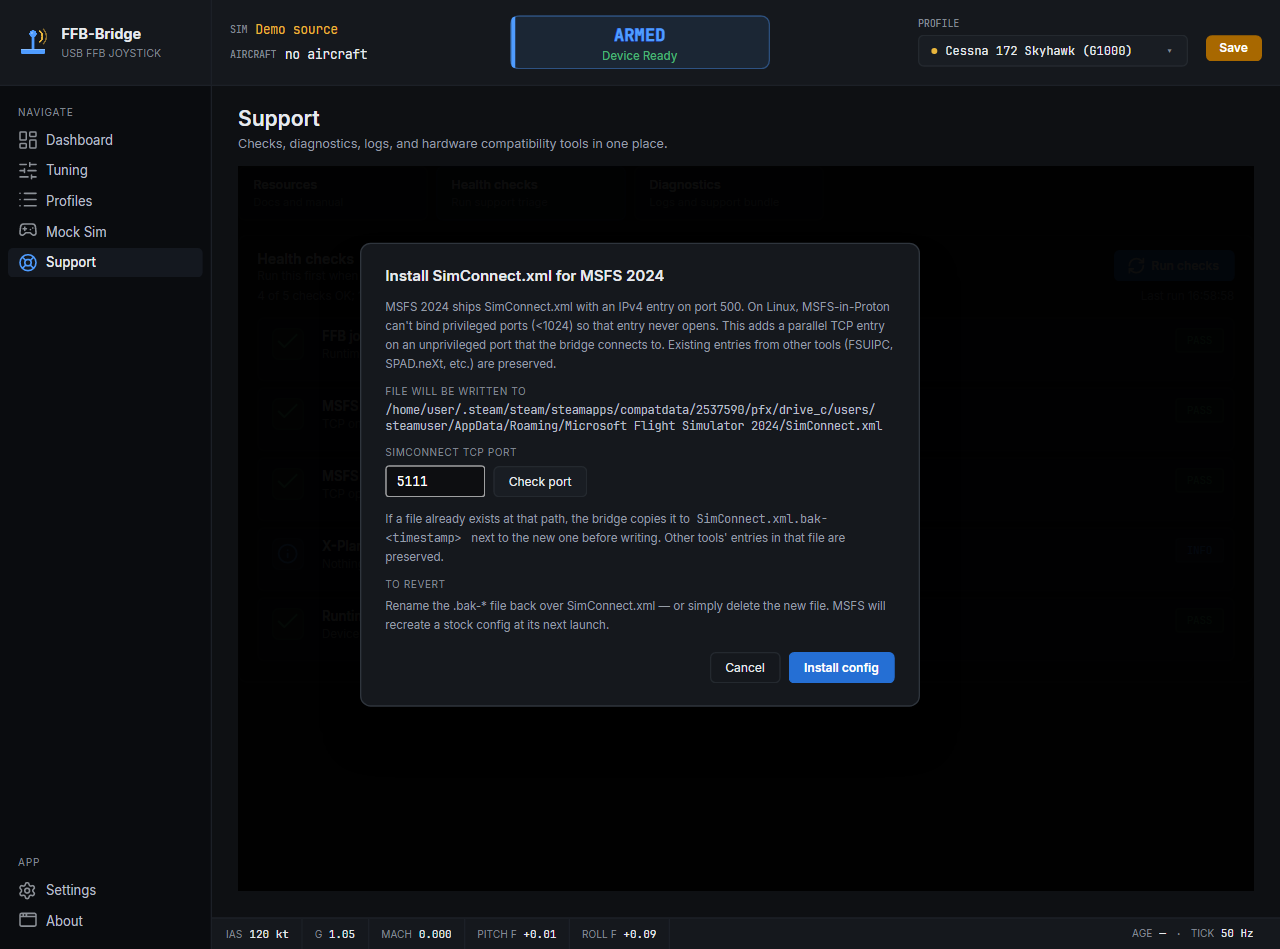Viewport: 1280px width, 949px height.
Task: Check the port availability
Action: point(540,481)
